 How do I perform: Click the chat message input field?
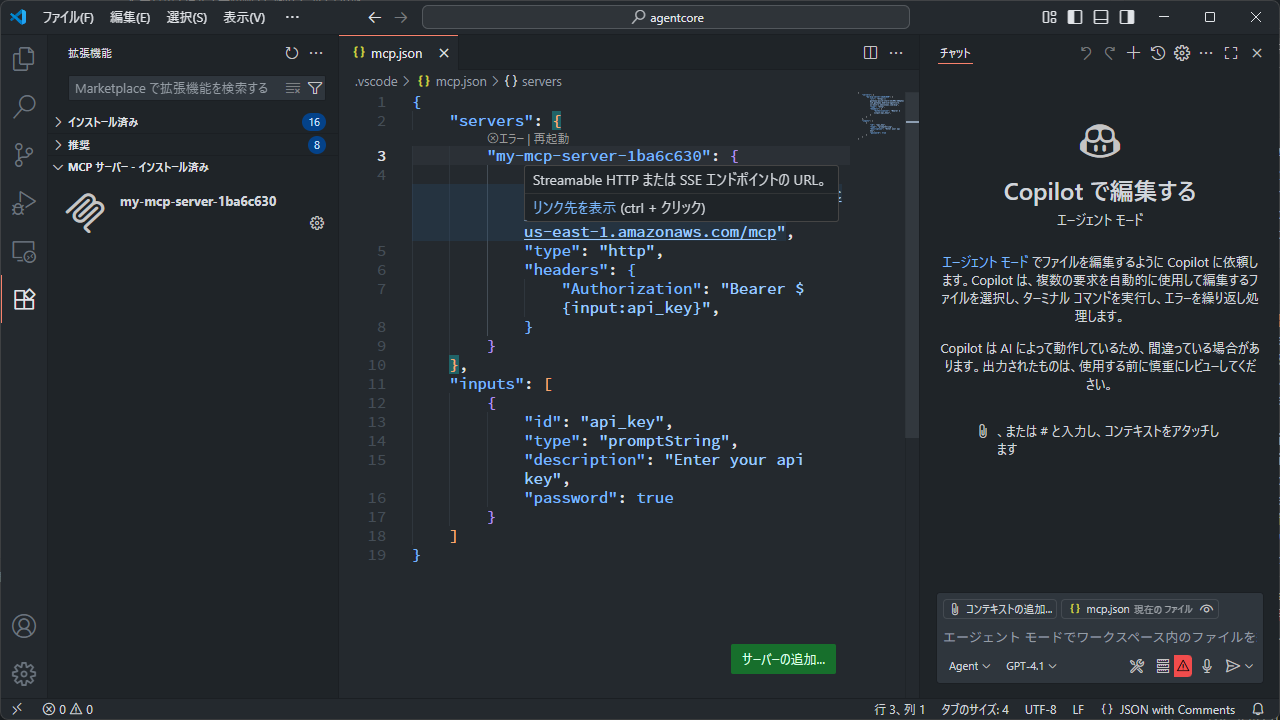[1100, 637]
